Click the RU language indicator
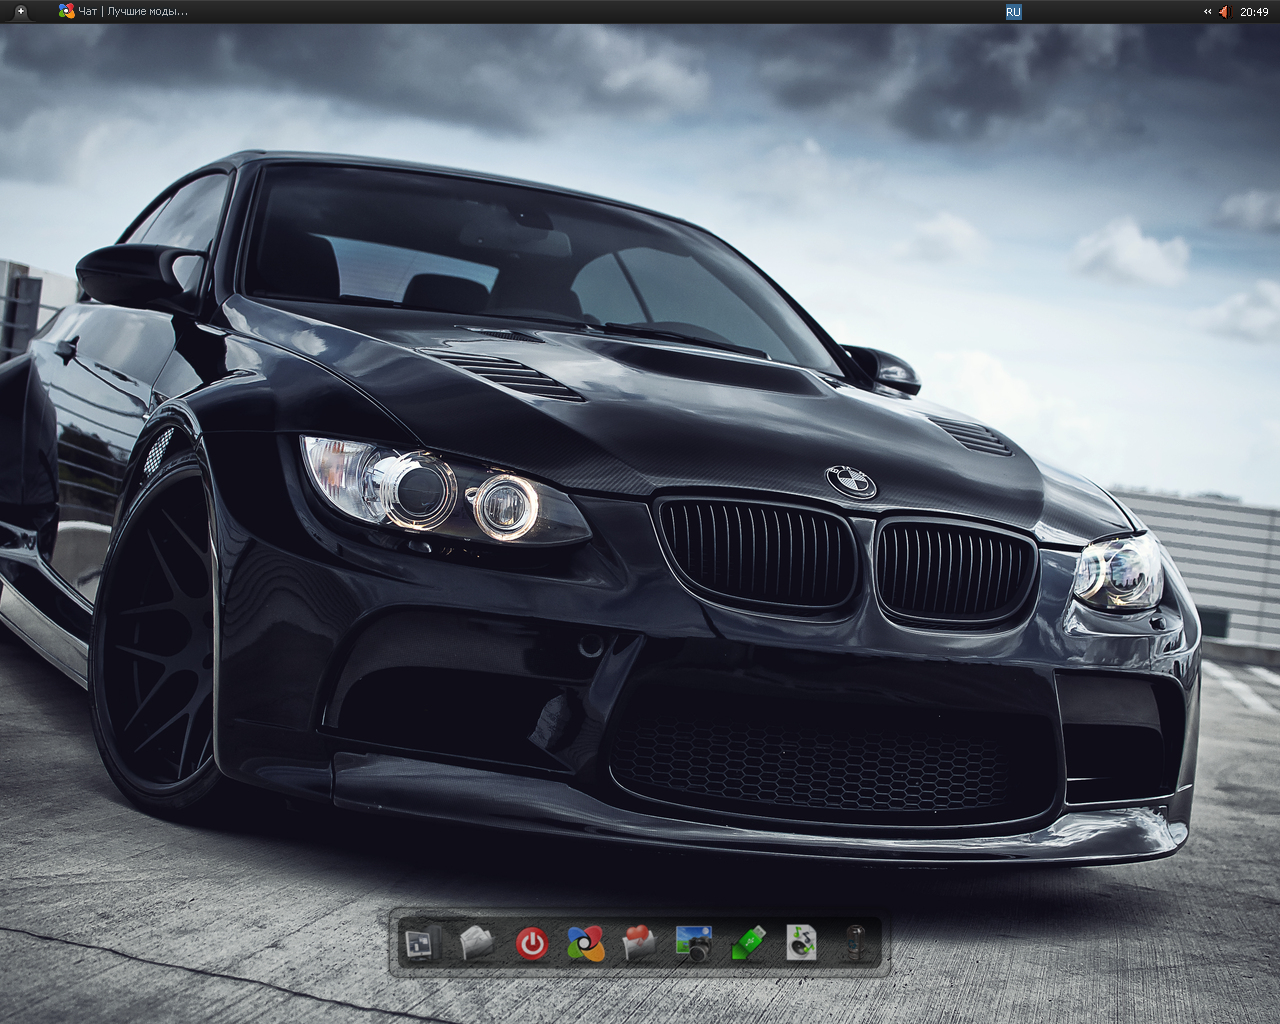Screen dimensions: 1280x1024 [x=1014, y=12]
